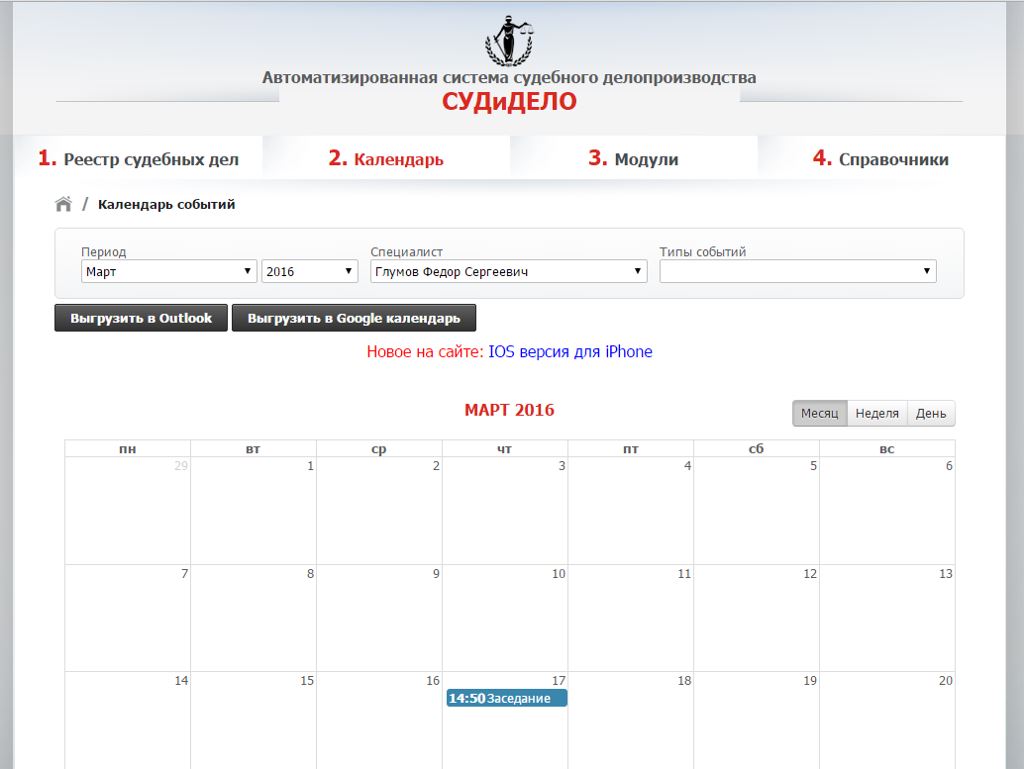Open the month dropdown showing Март
The width and height of the screenshot is (1024, 769).
tap(169, 271)
